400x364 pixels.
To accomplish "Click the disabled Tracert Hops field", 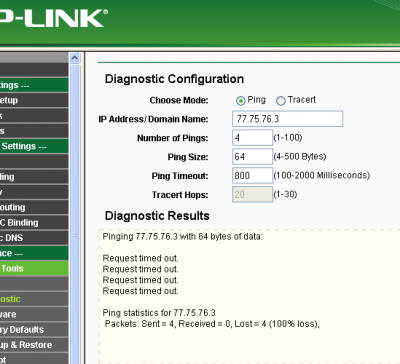I will 252,194.
